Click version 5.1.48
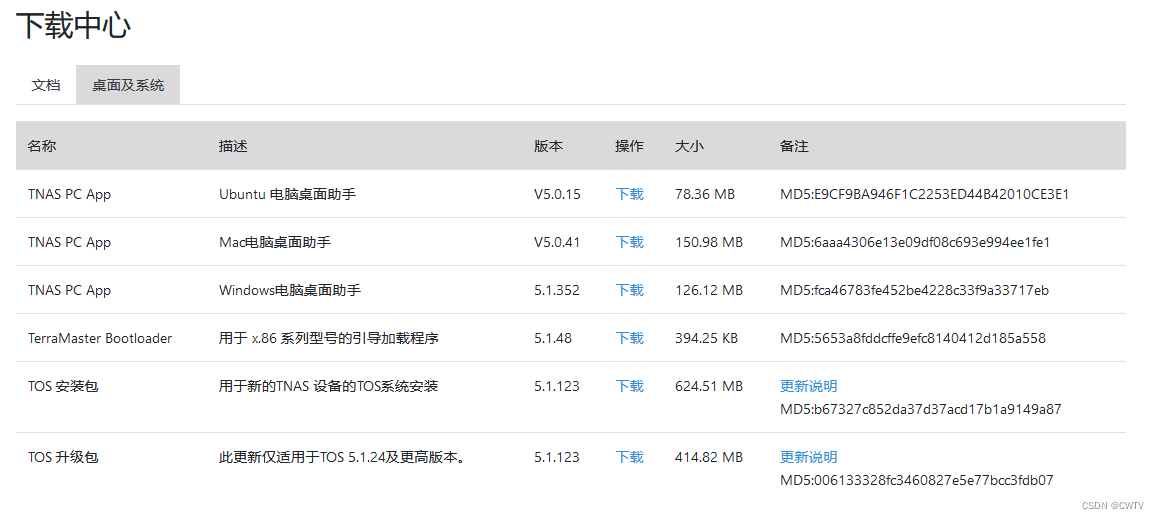1159x519 pixels. 553,339
